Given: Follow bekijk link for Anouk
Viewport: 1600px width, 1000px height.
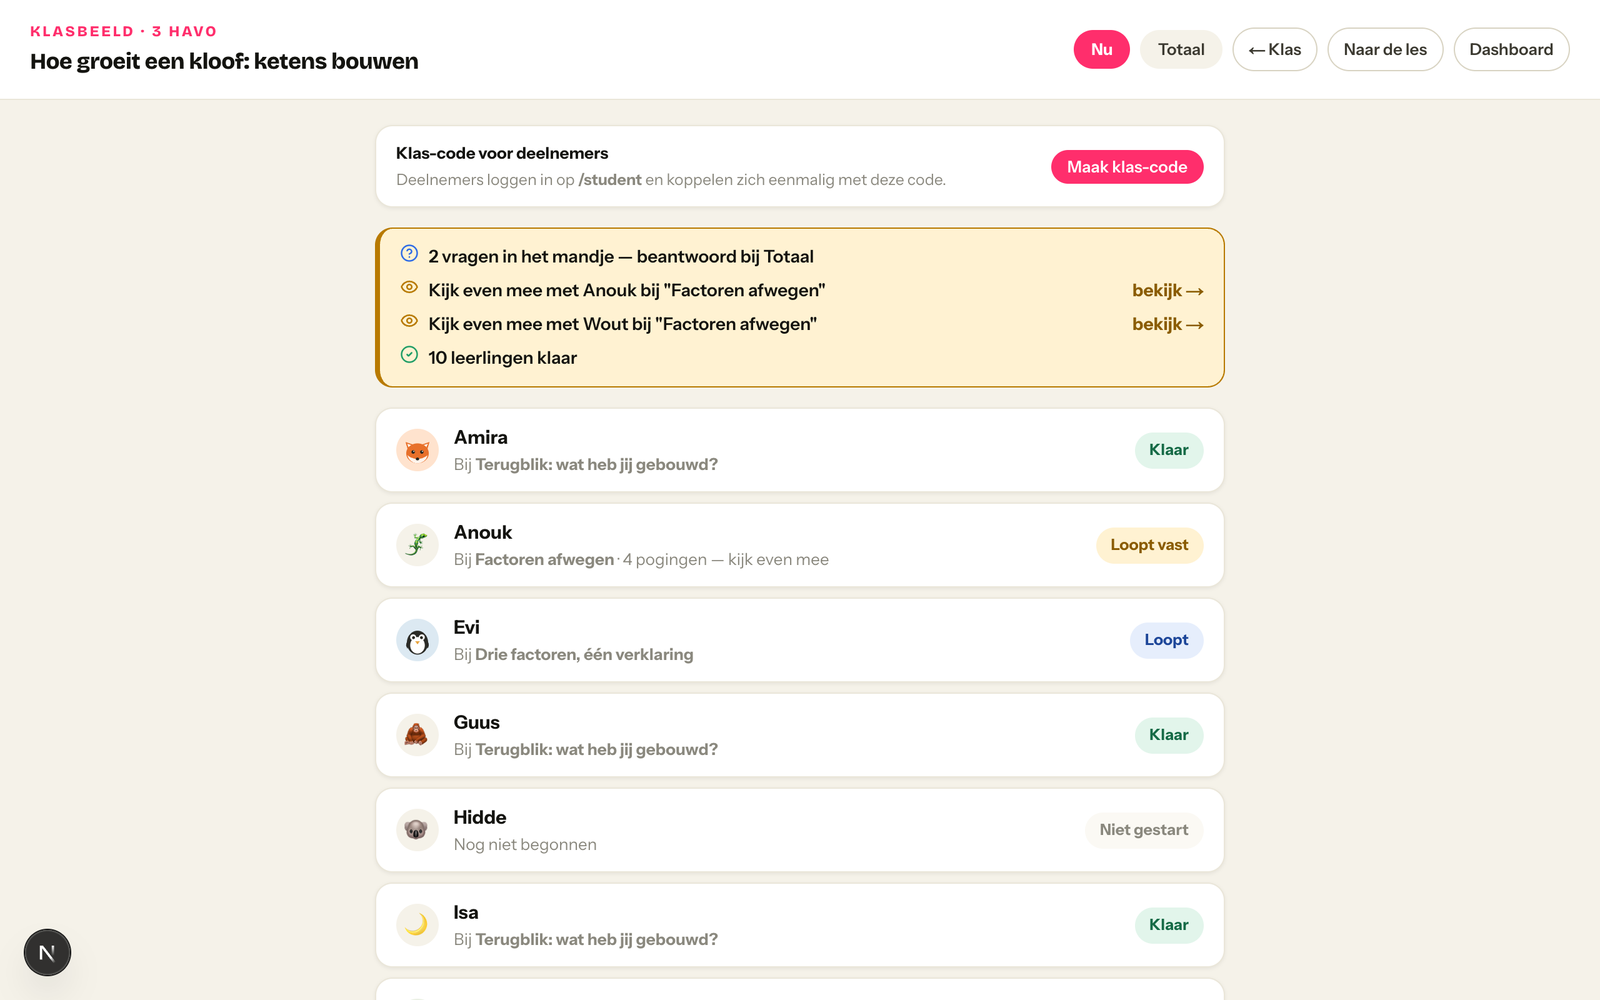Looking at the screenshot, I should point(1167,290).
